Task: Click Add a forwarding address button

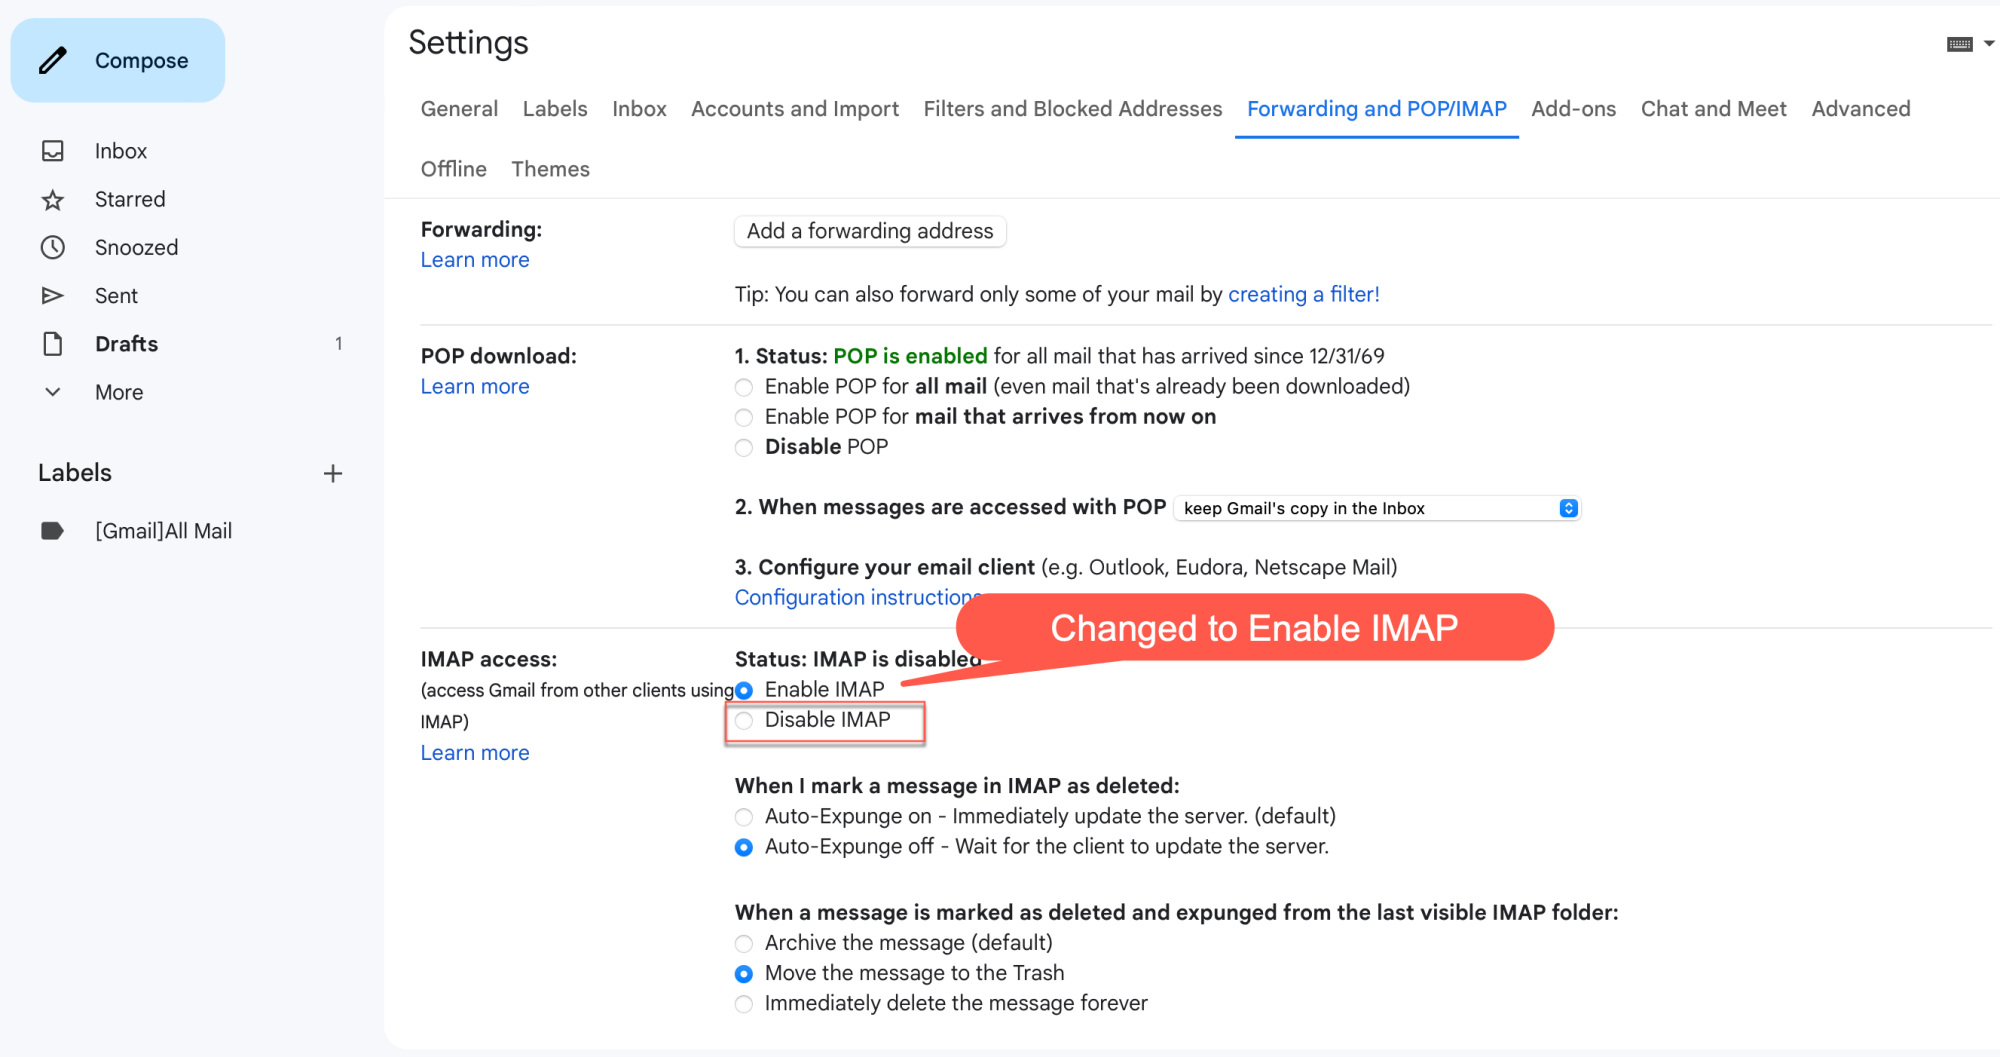Action: [x=870, y=231]
